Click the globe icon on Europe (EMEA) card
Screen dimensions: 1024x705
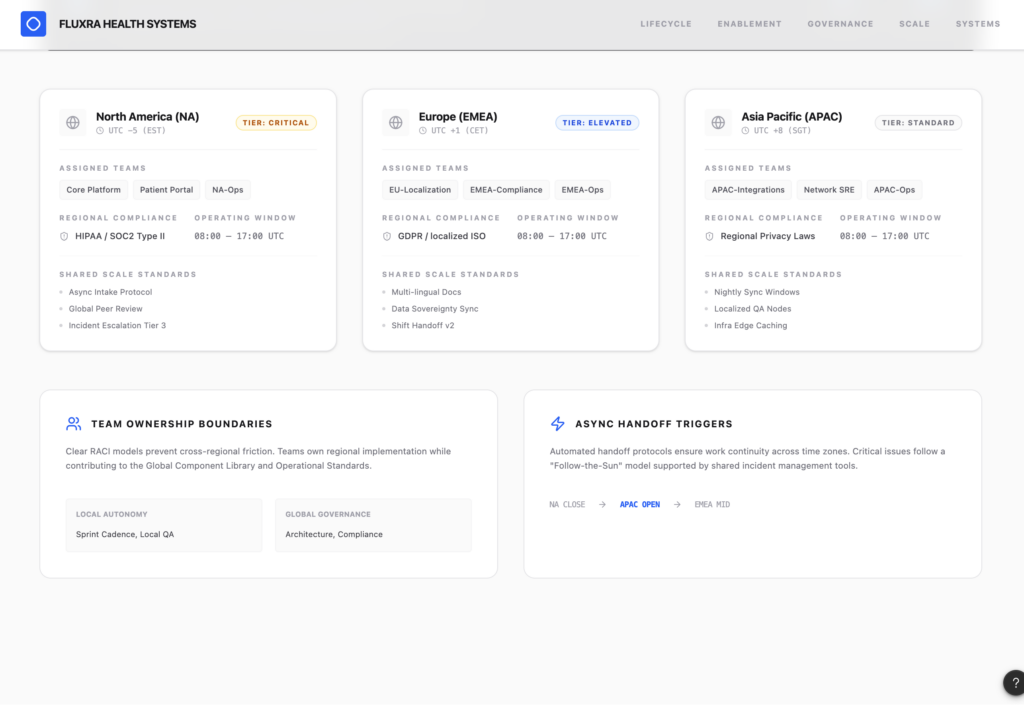(396, 123)
